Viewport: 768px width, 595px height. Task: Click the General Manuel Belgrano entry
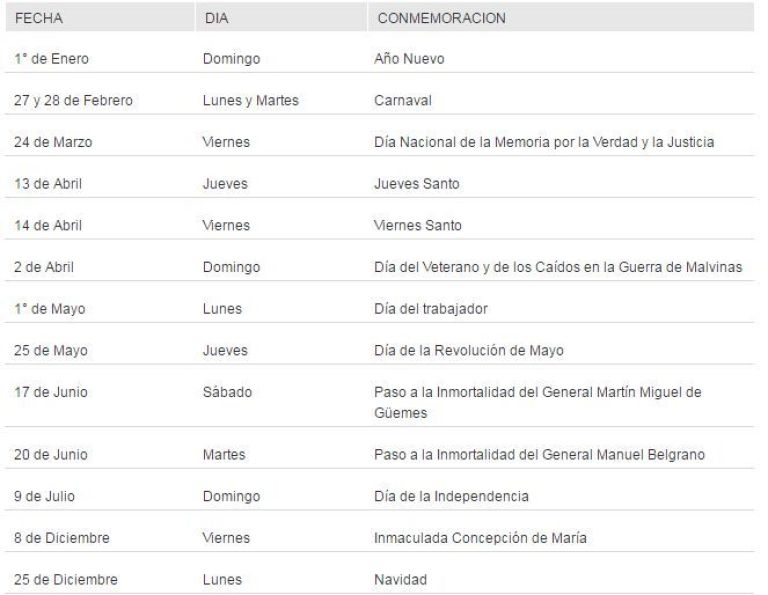(539, 454)
